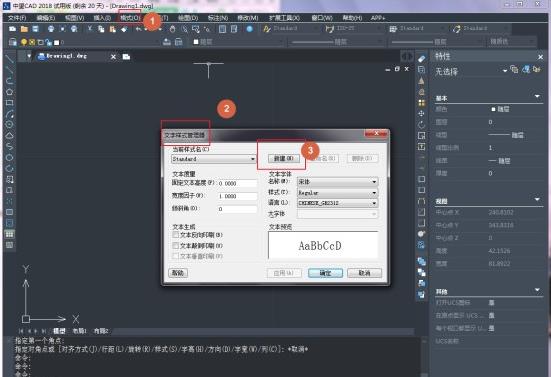Click the Print icon in top toolbar

click(51, 29)
